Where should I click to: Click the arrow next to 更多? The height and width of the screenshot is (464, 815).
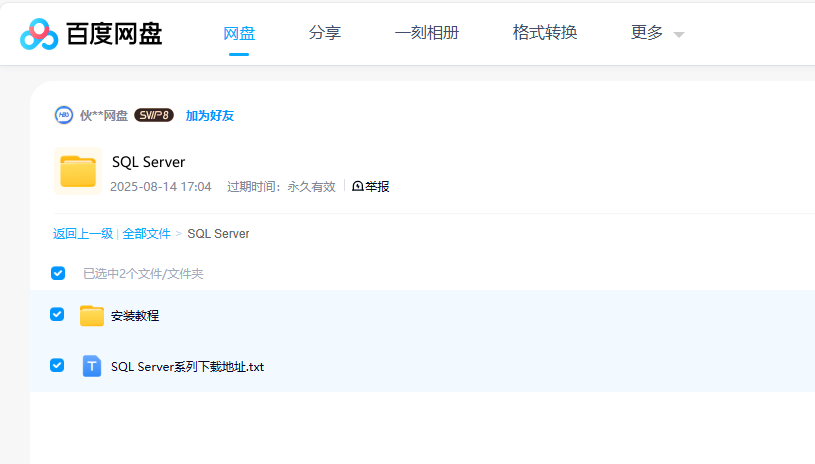pos(679,34)
